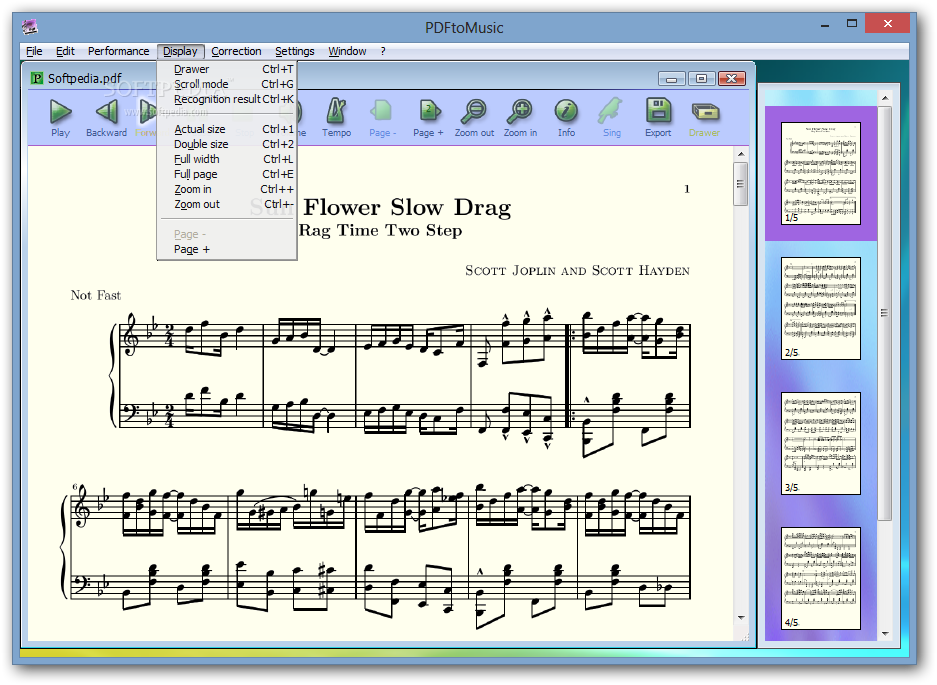Image resolution: width=937 pixels, height=685 pixels.
Task: Select page 4/5 thumbnail
Action: (821, 579)
